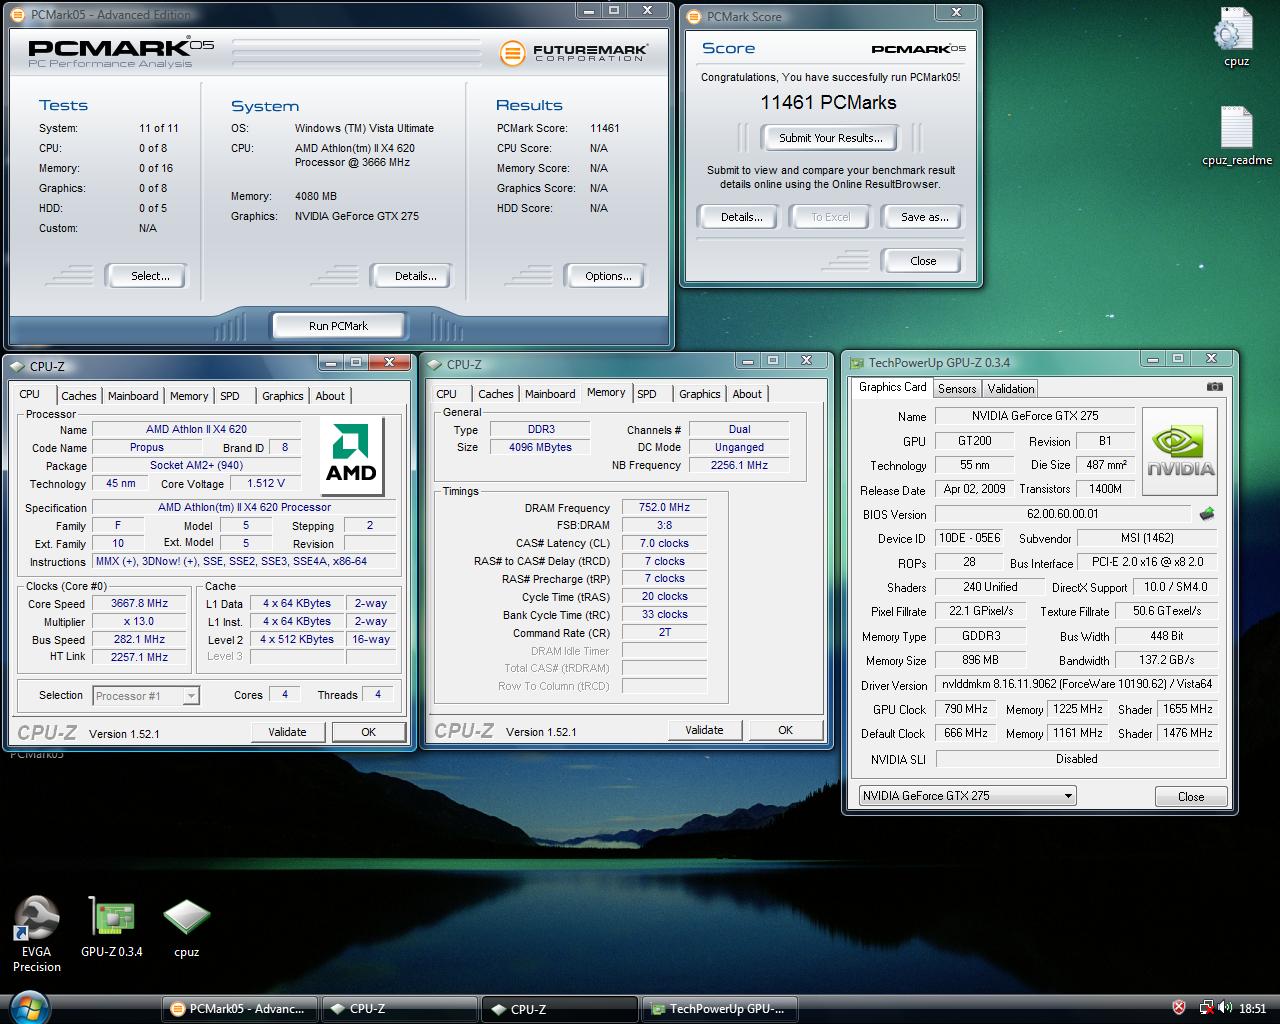Click the NVIDIA logo in GPU-Z
Image resolution: width=1280 pixels, height=1024 pixels.
point(1180,451)
